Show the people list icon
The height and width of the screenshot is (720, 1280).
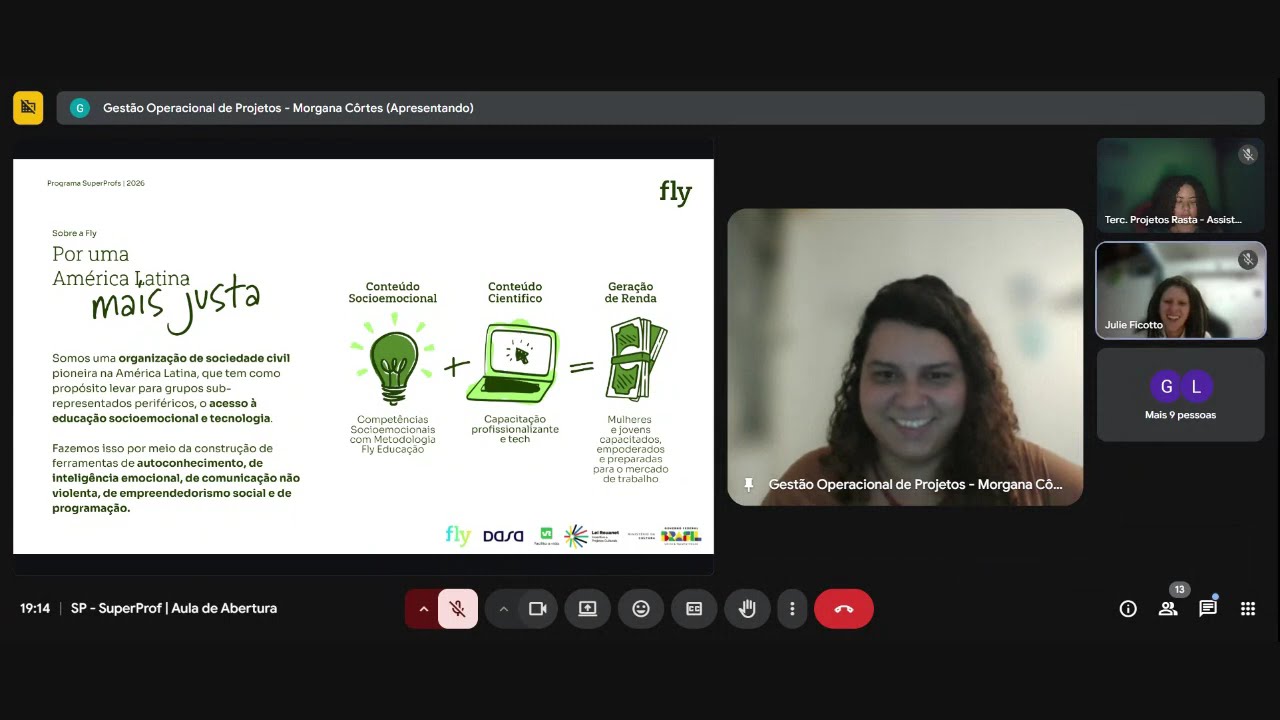pos(1168,609)
